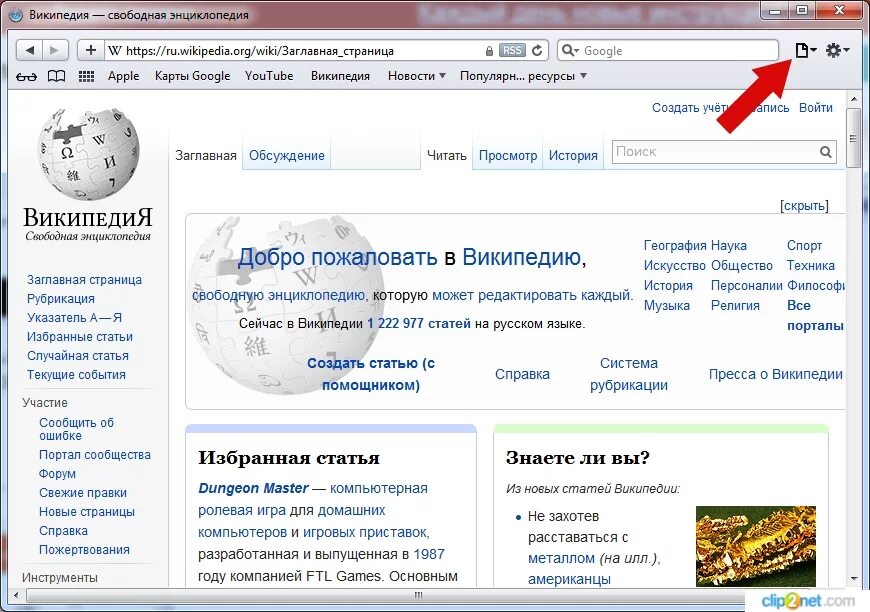Click the vertical scrollbar thumb
This screenshot has height=612, width=870.
[853, 138]
